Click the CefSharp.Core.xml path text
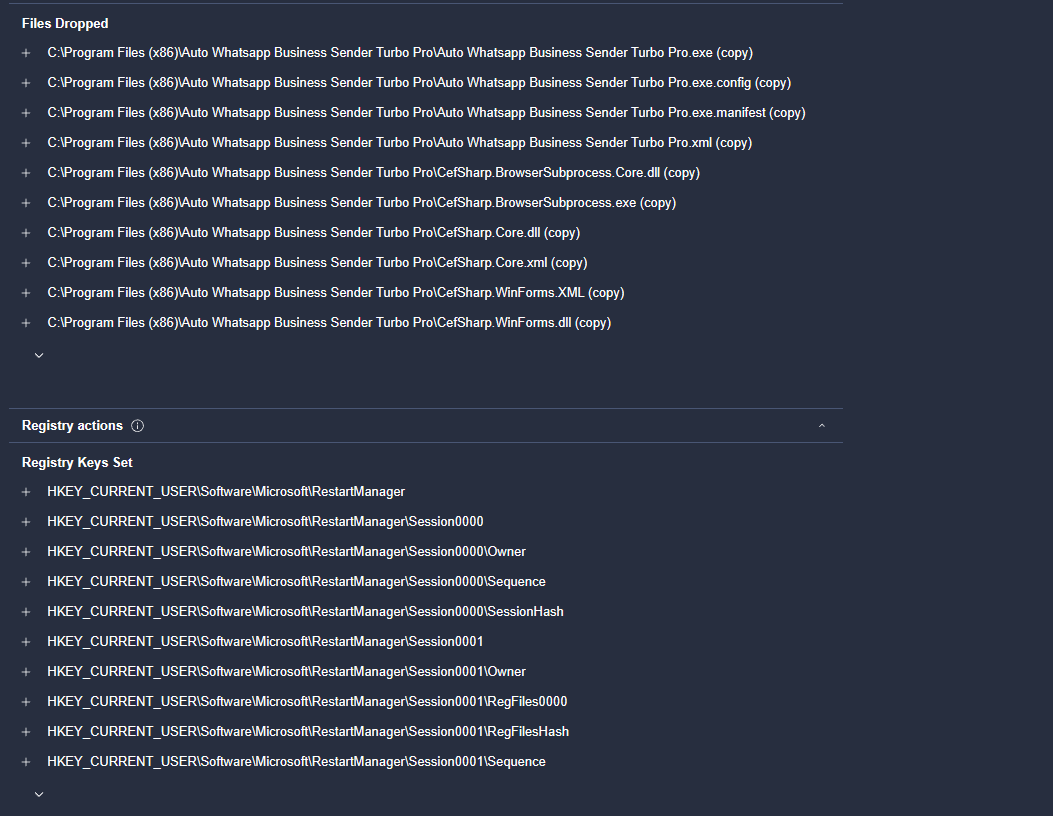Screen dimensions: 1053x816 318,263
